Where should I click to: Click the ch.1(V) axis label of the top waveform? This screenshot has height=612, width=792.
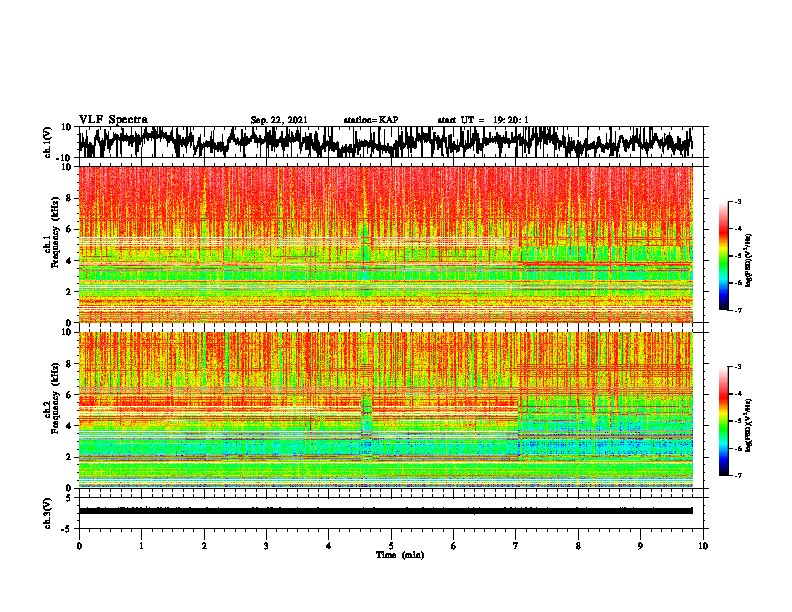[48, 142]
